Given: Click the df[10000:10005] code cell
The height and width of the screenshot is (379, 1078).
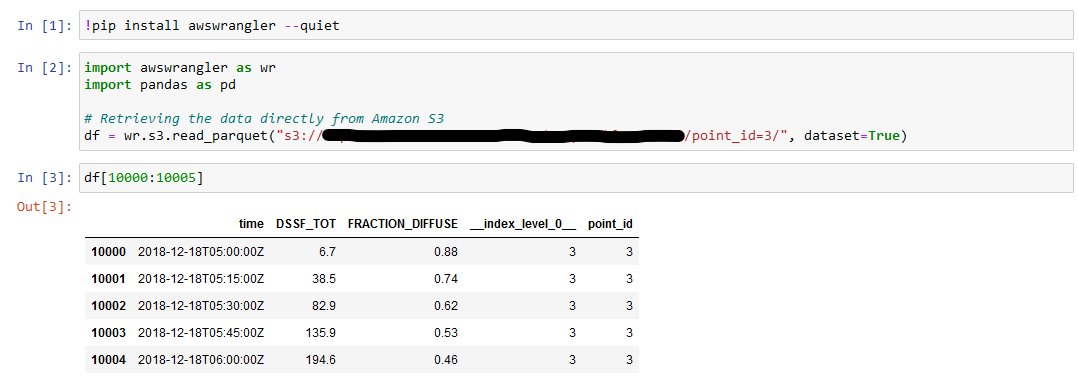Looking at the screenshot, I should pyautogui.click(x=576, y=178).
